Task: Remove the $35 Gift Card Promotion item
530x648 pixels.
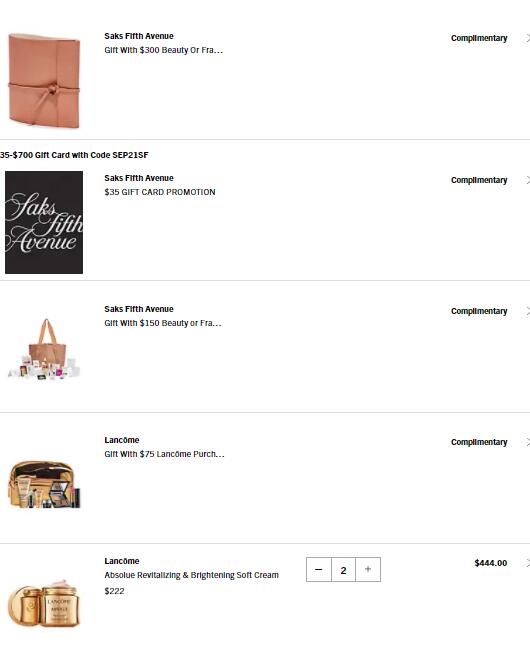Action: (x=528, y=180)
